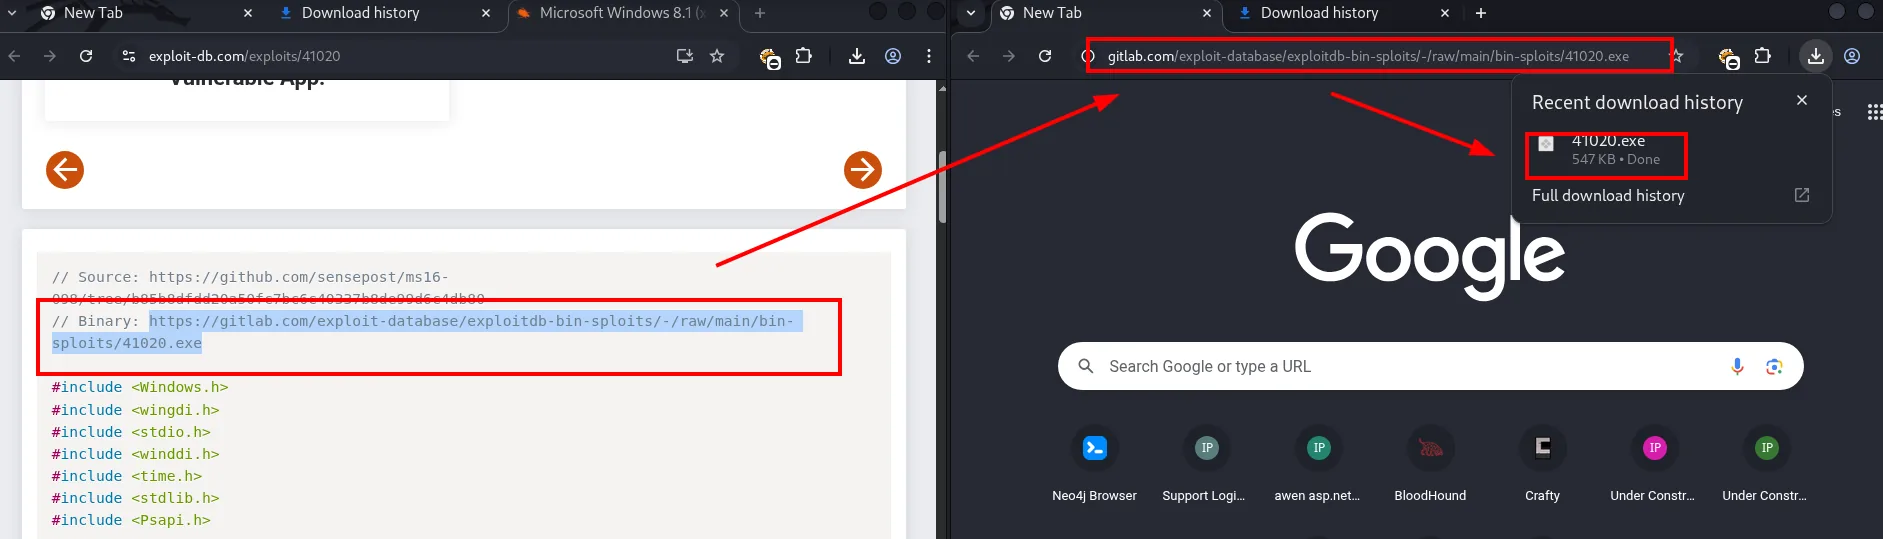Close the Recent download history popup
The image size is (1883, 539).
click(x=1802, y=100)
